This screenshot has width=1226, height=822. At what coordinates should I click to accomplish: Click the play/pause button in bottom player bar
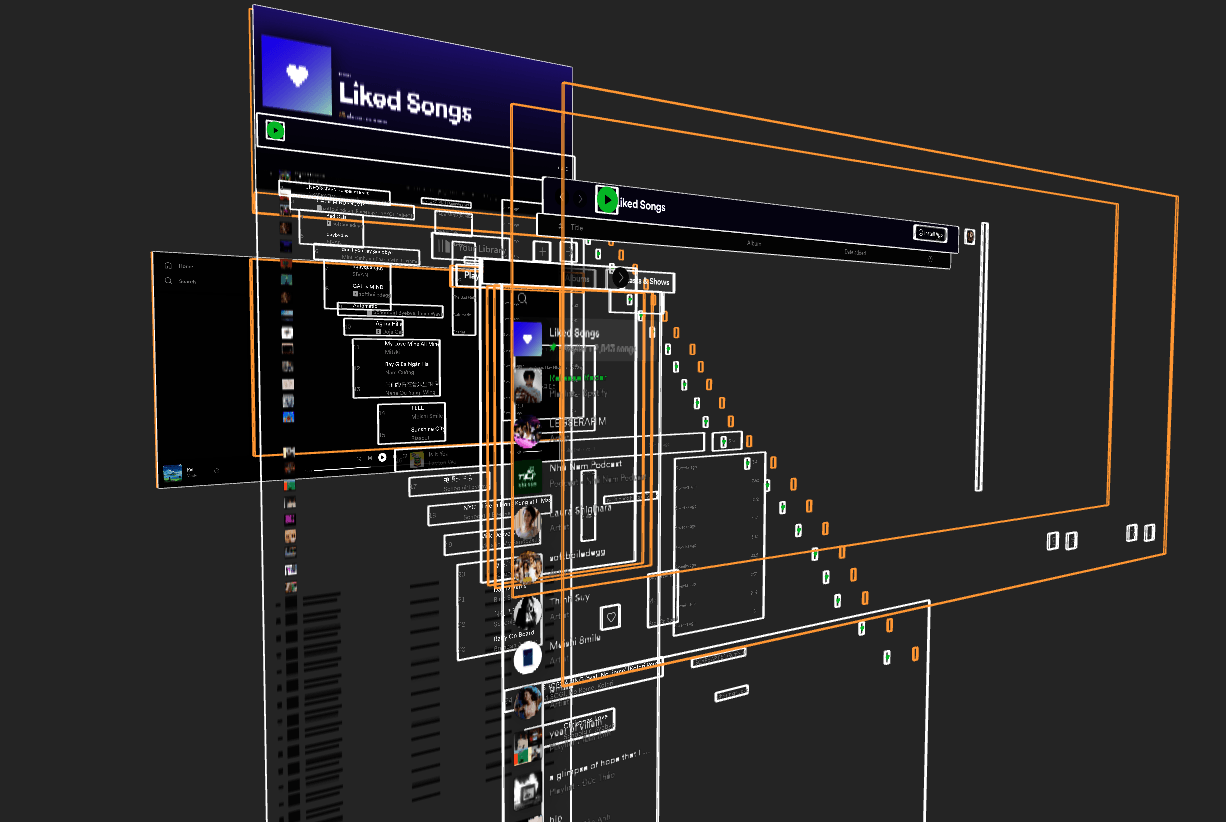(382, 458)
